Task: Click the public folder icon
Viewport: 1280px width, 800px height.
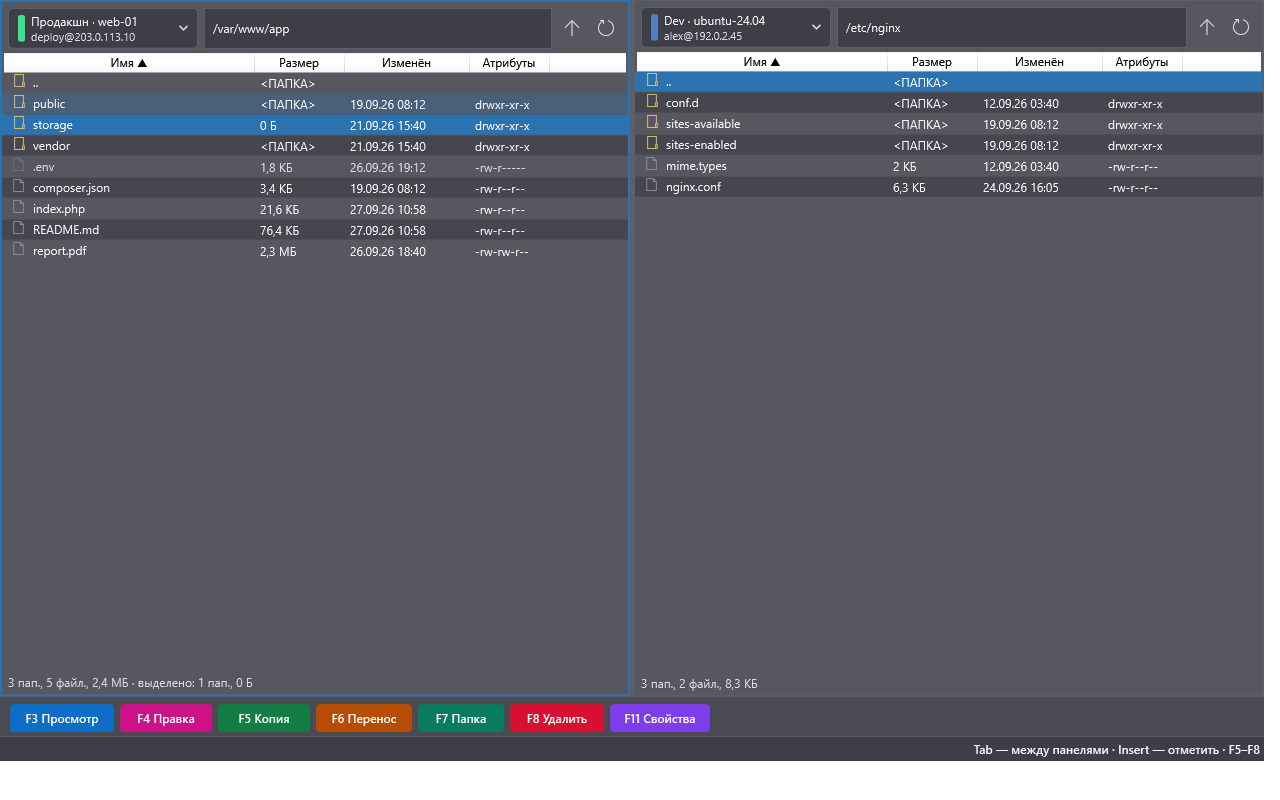Action: click(19, 103)
